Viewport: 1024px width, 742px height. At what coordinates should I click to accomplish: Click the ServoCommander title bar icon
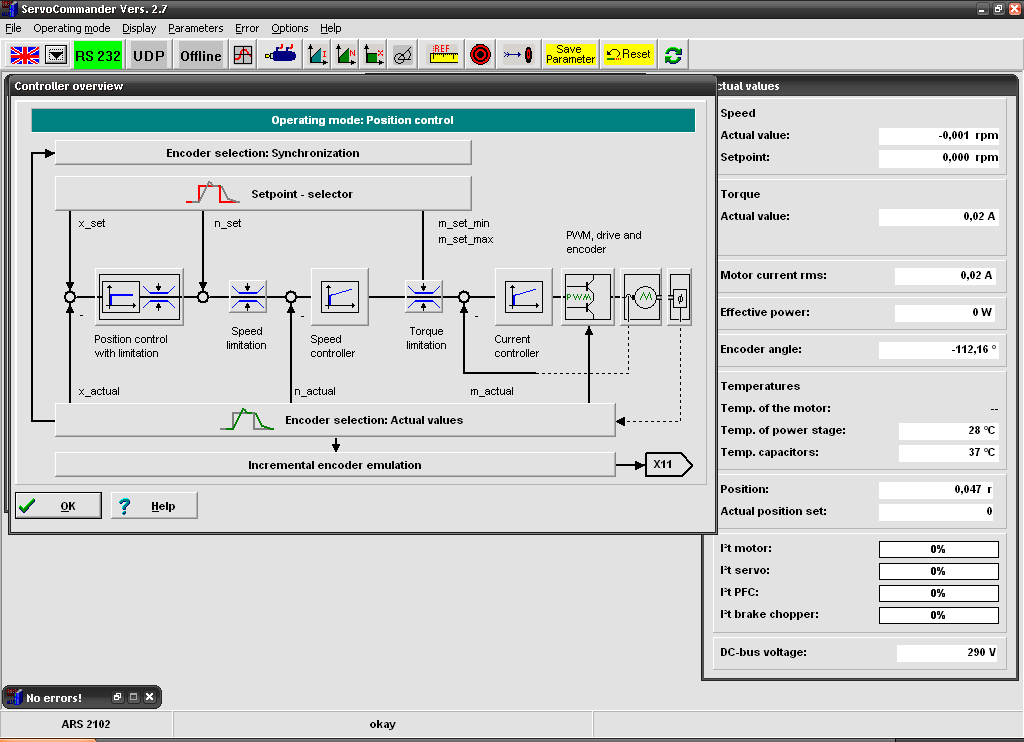9,9
